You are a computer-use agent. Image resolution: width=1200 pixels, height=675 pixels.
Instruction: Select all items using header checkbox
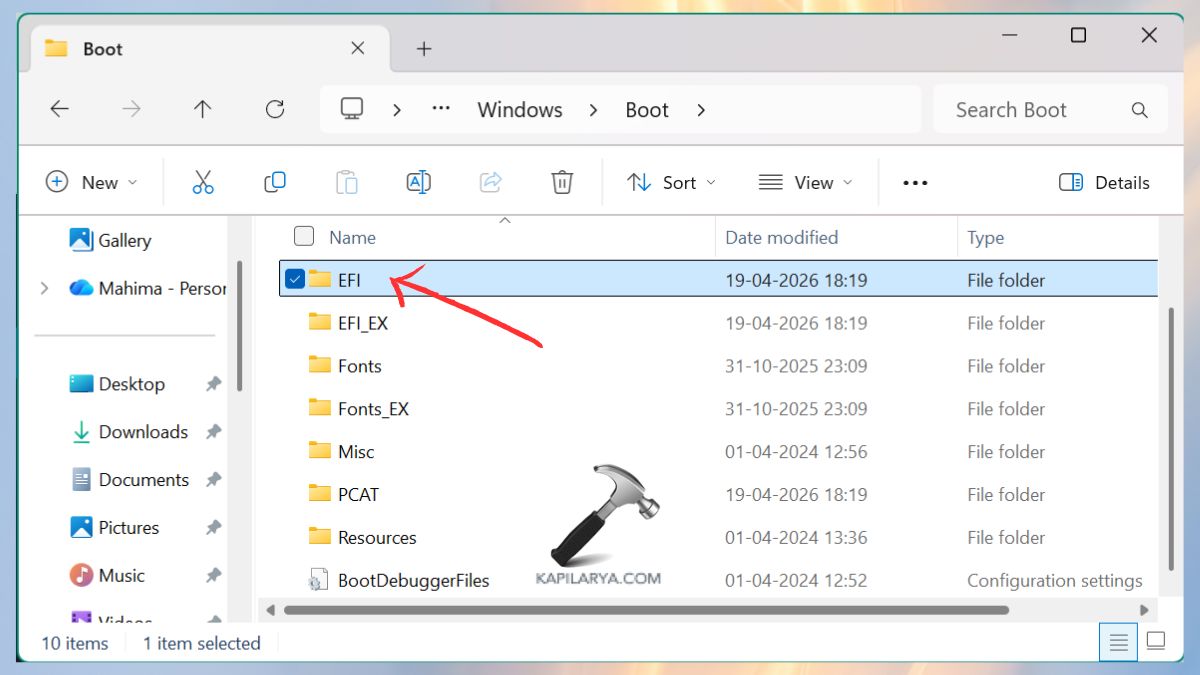click(x=303, y=236)
